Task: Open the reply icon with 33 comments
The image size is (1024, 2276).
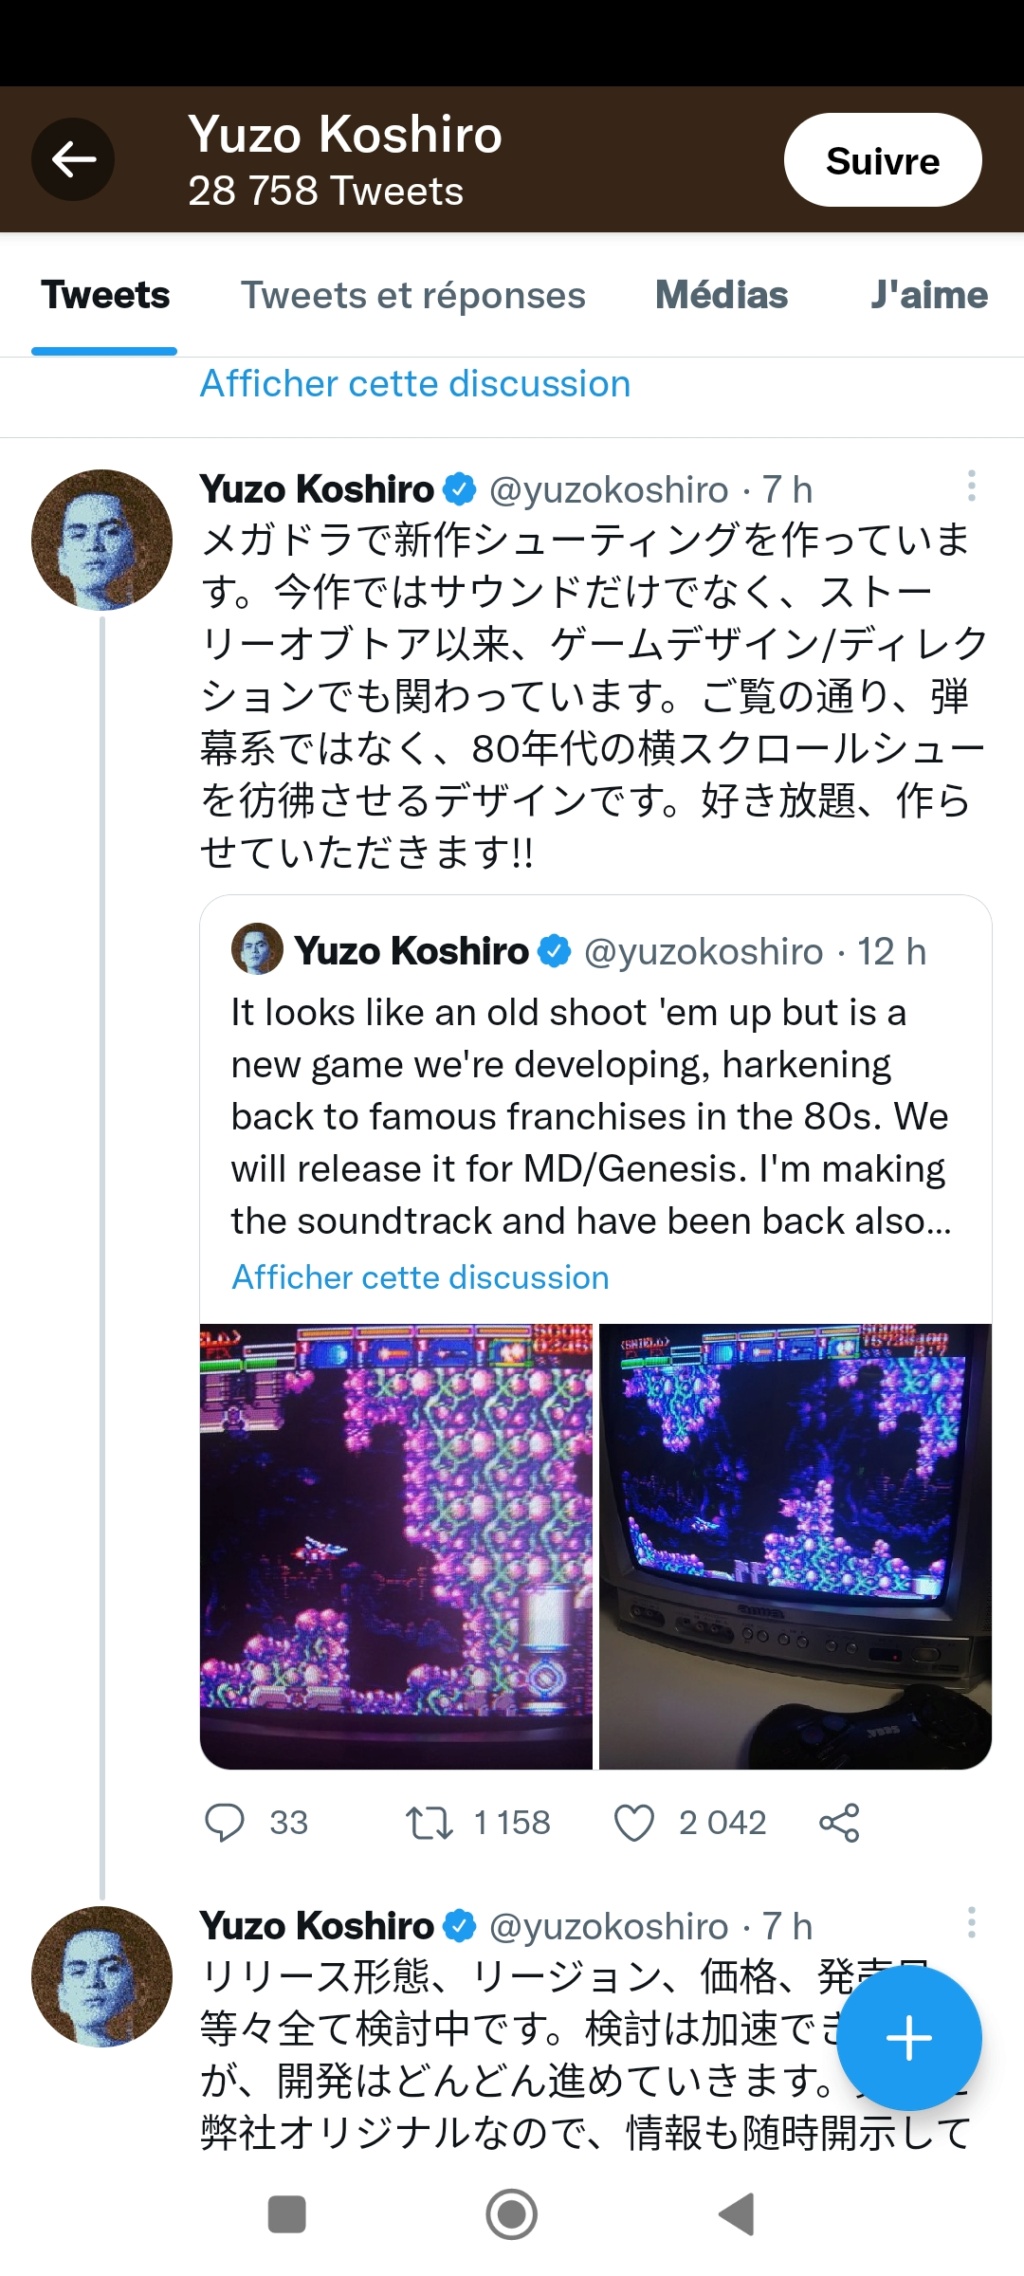Action: tap(224, 1822)
